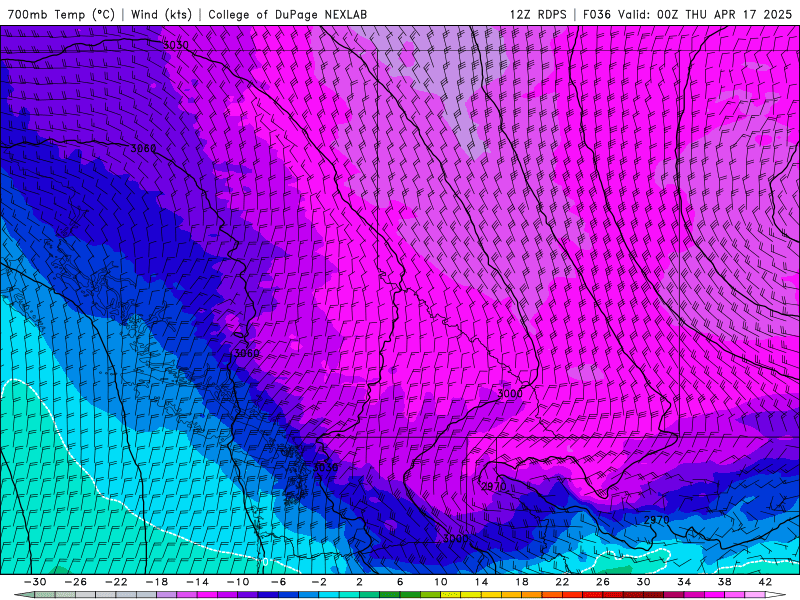Viewport: 800px width, 600px height.
Task: Click the 18 color scale label
Action: tap(522, 582)
